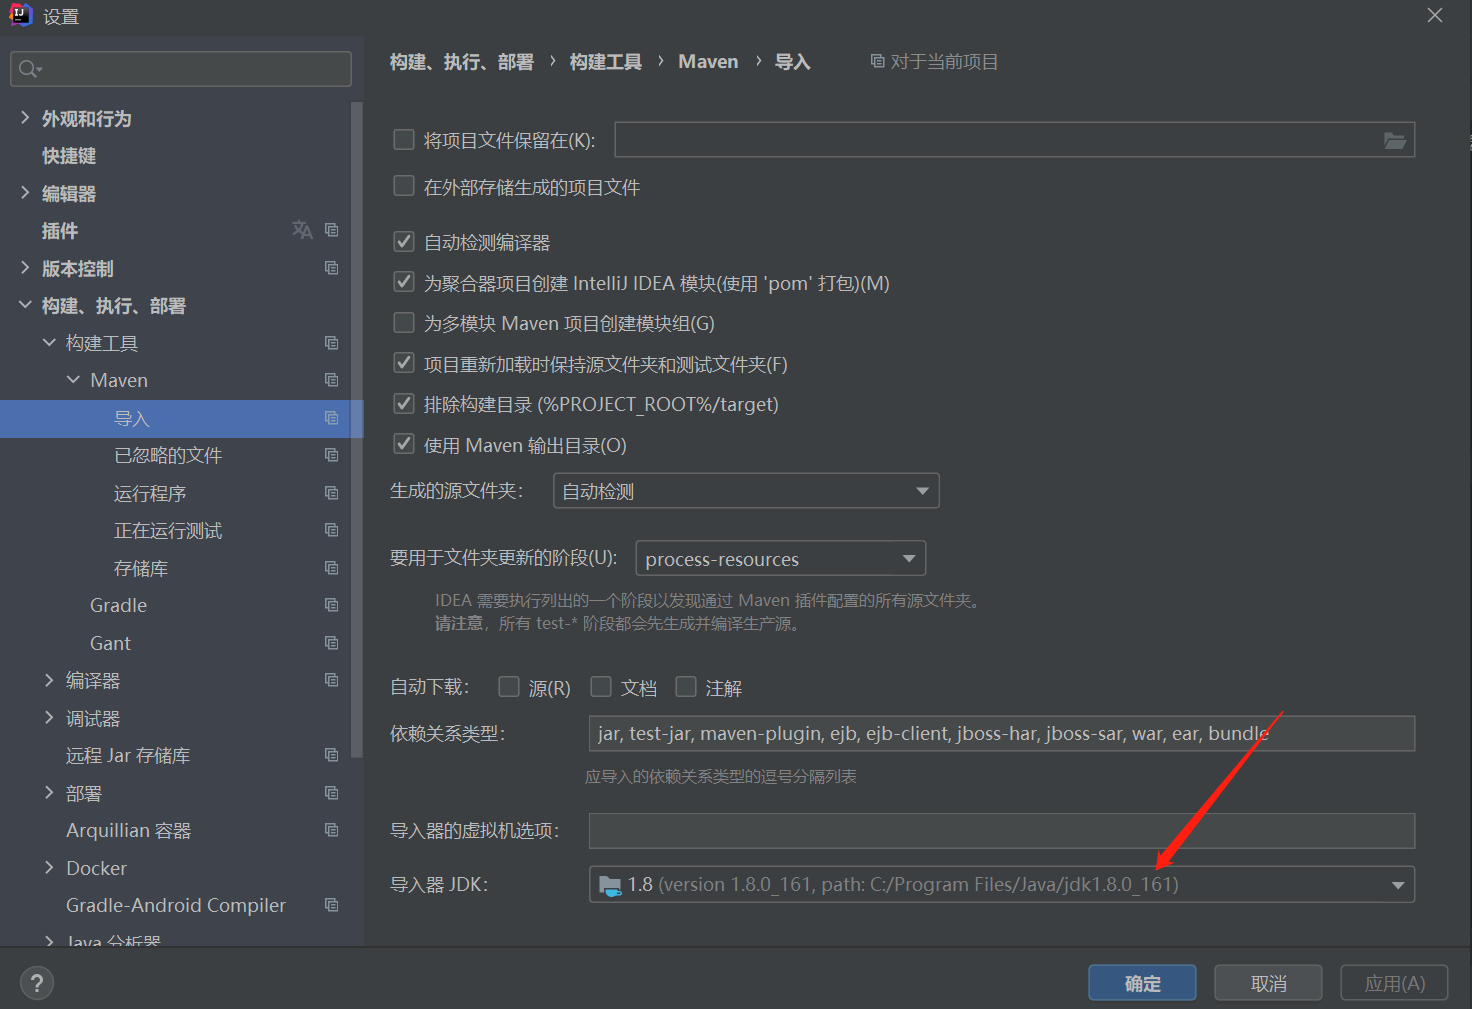Screen dimensions: 1472x1009
Task: Click the 对于当前项目 project scope icon
Action: click(875, 61)
